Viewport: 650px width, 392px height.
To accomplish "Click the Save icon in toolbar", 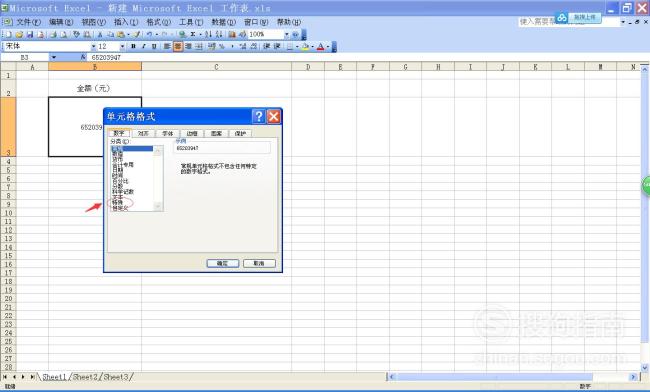I will pos(30,34).
